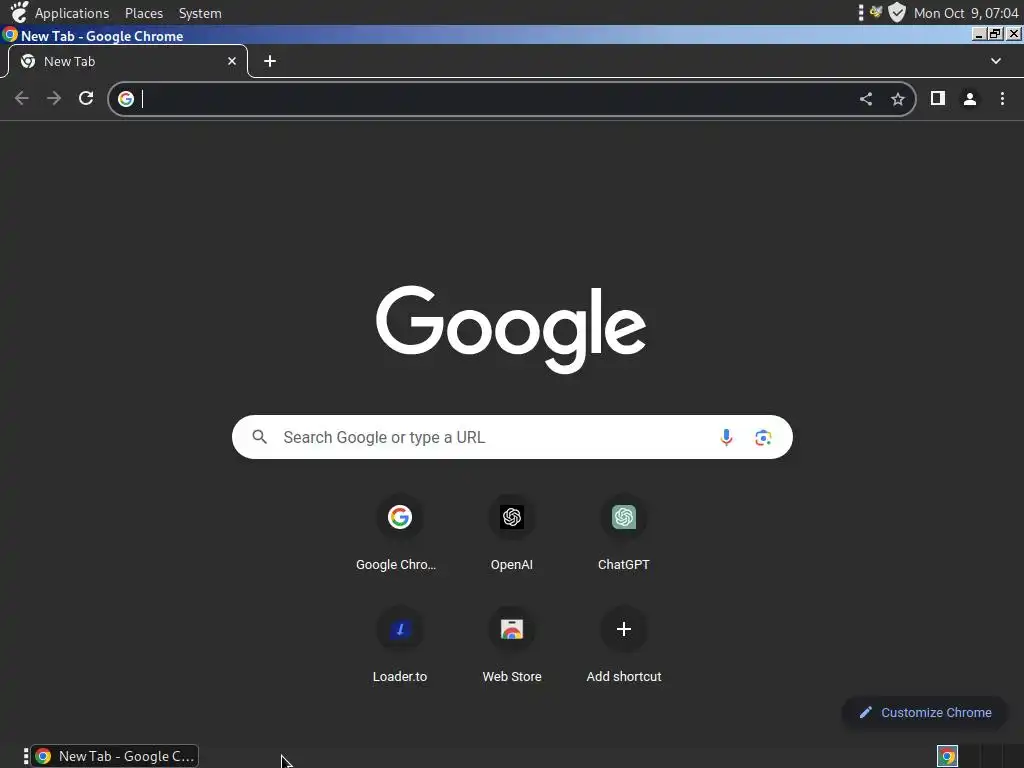
Task: Open the profile avatar menu
Action: point(970,99)
